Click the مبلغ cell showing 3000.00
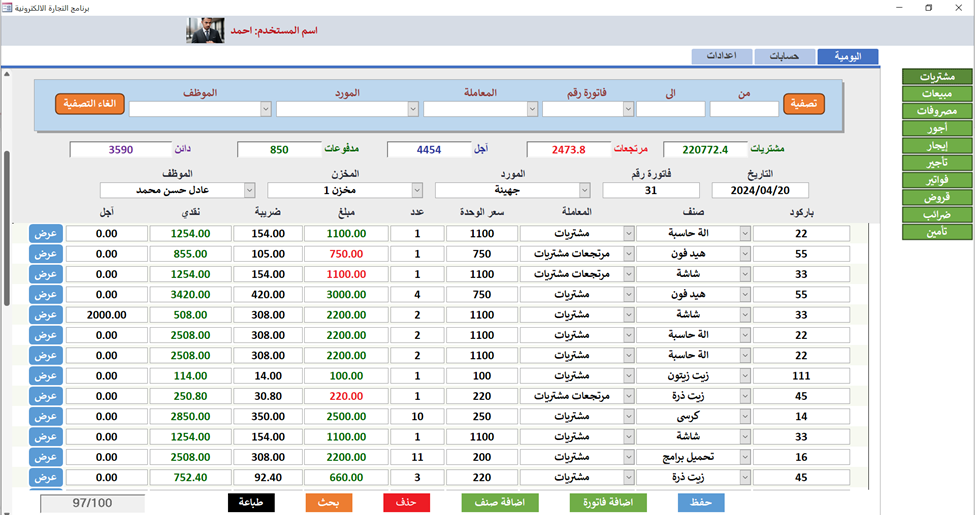Image resolution: width=975 pixels, height=515 pixels. [x=346, y=294]
